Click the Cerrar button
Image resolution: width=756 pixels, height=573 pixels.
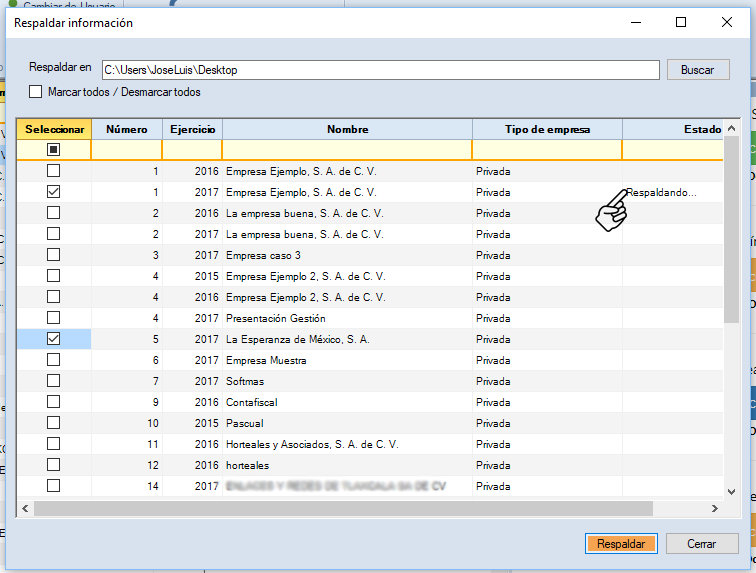coord(701,544)
